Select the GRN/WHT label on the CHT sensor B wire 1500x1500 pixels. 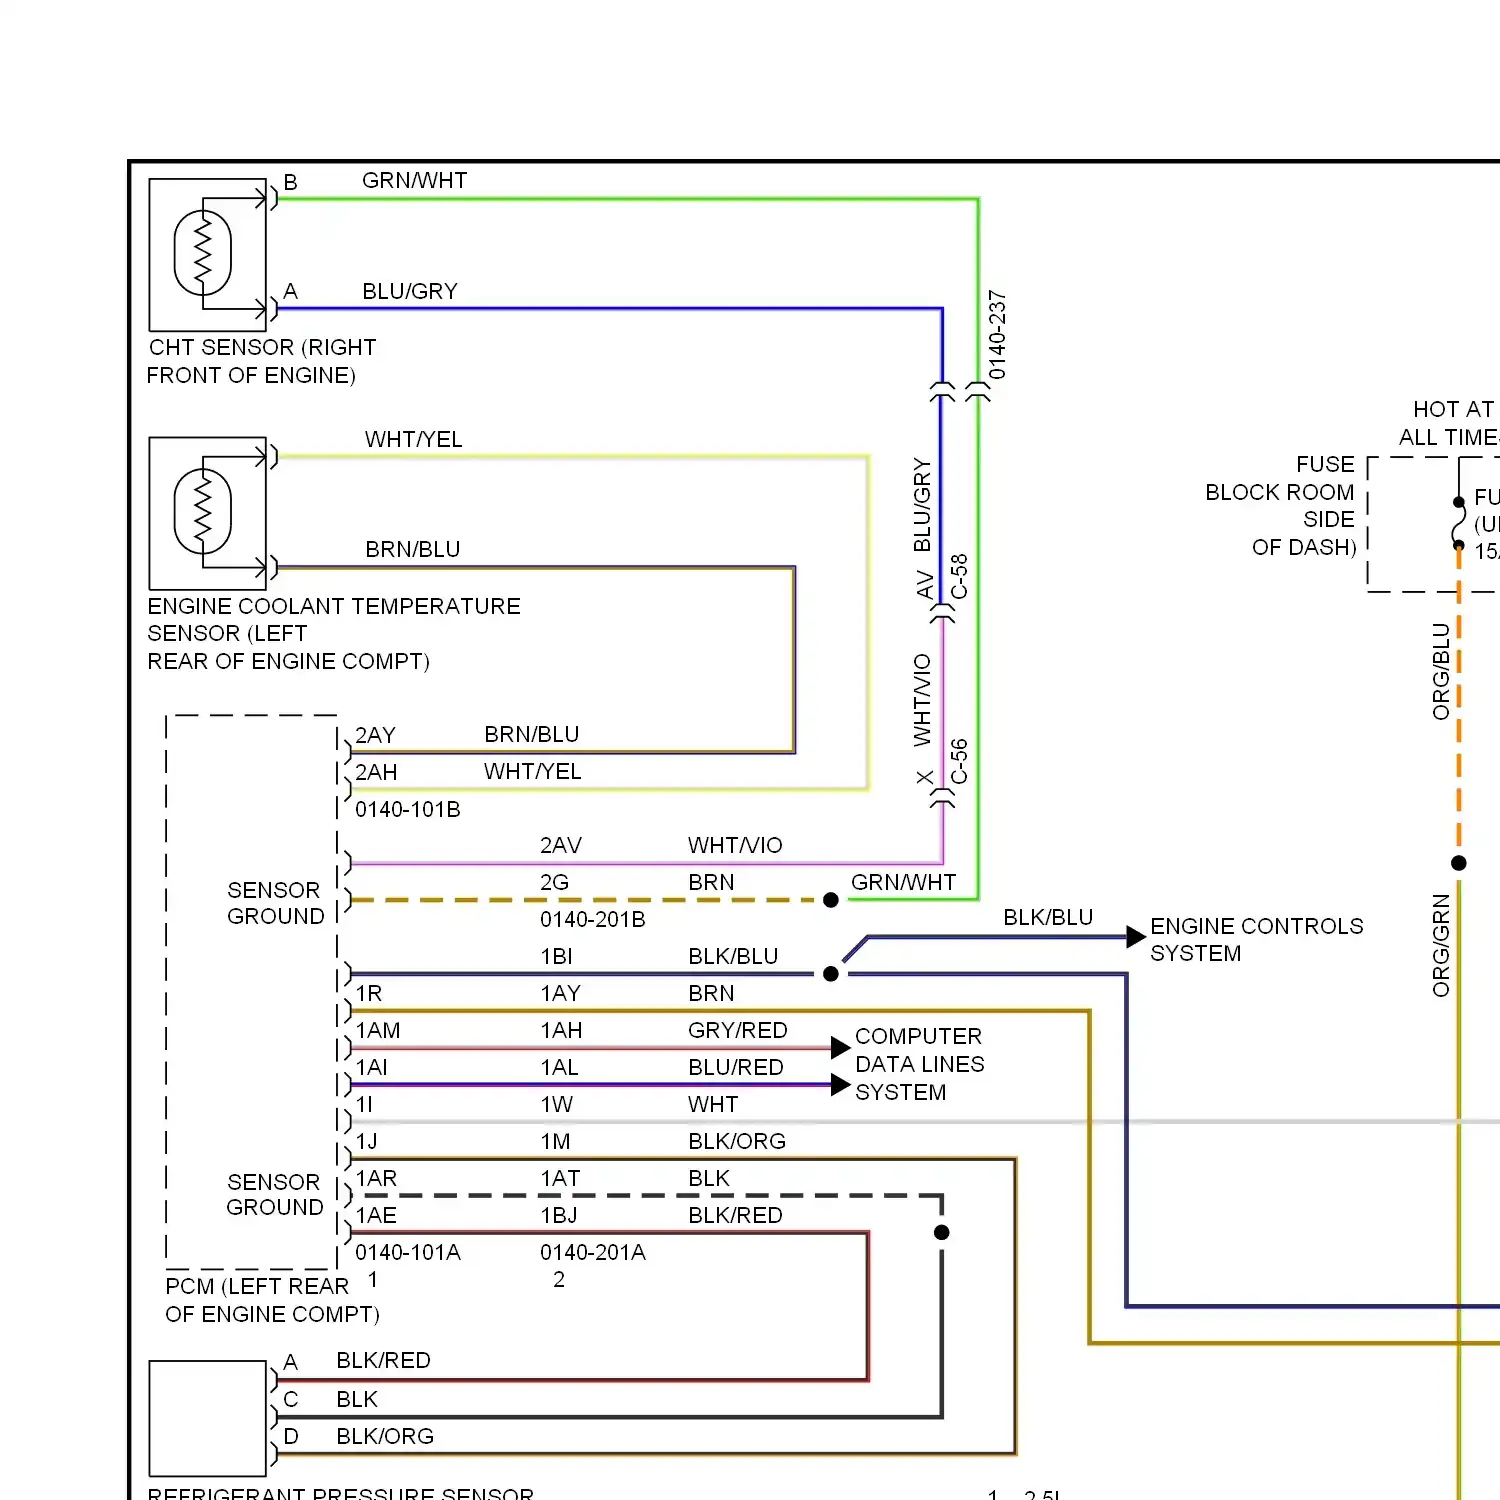click(415, 181)
